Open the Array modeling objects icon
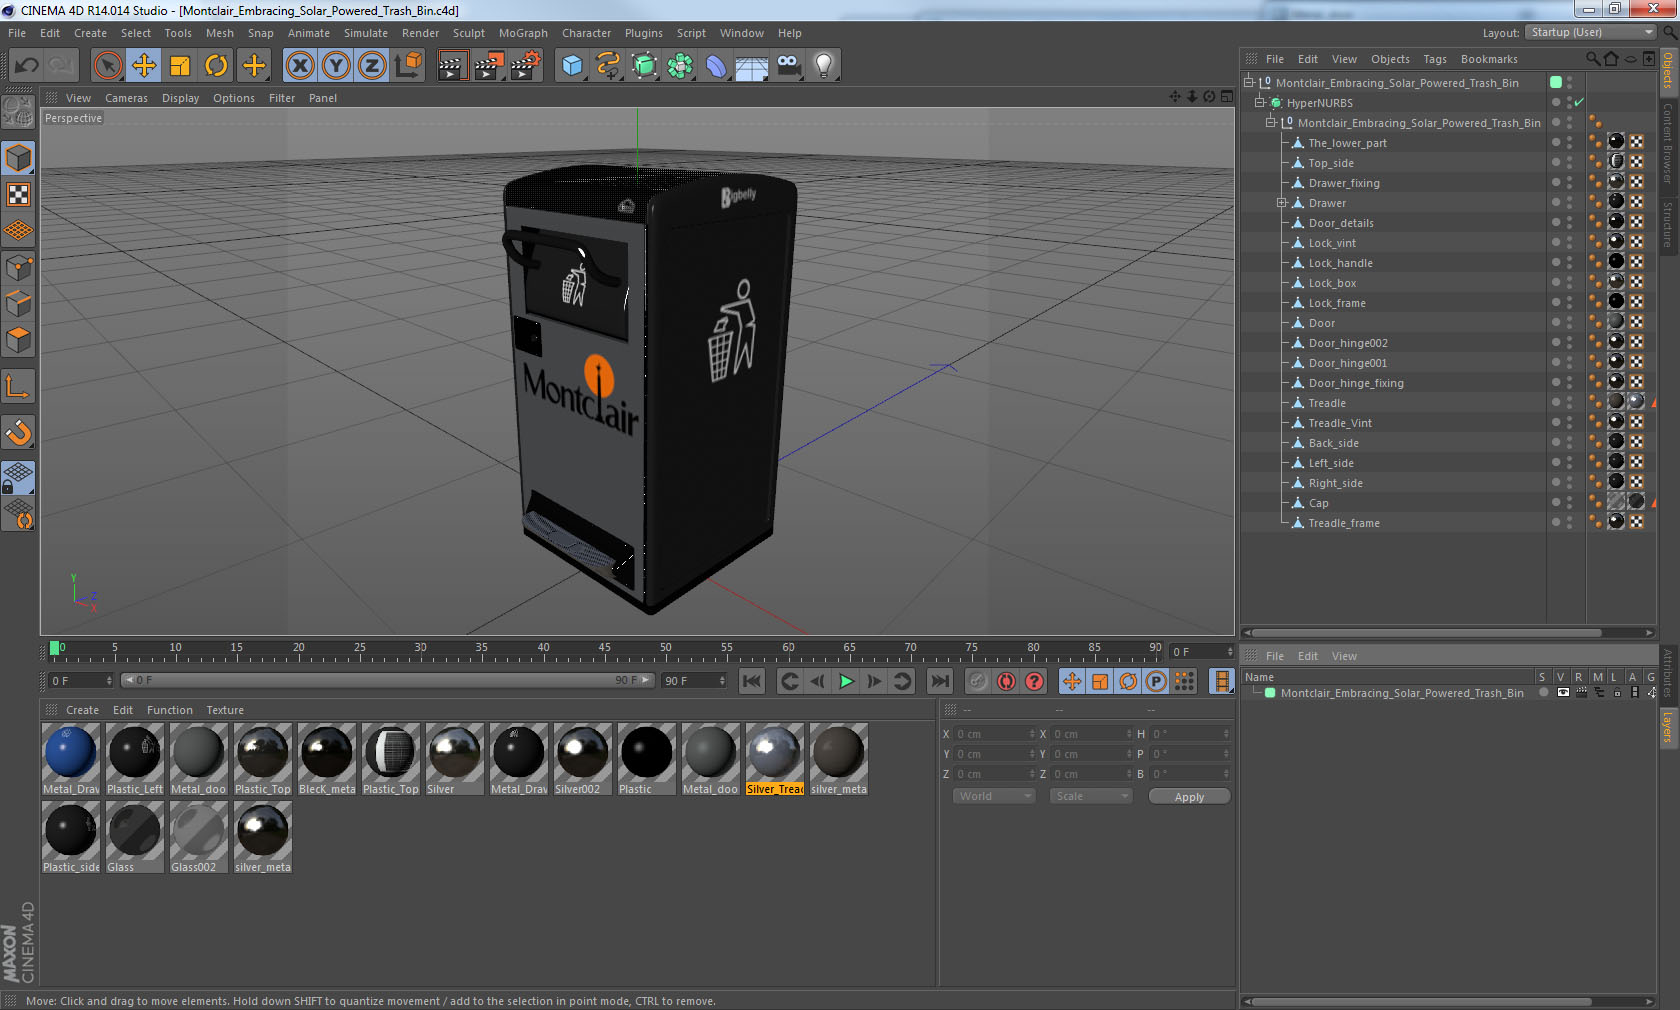Screen dimensions: 1680x1010 click(681, 66)
